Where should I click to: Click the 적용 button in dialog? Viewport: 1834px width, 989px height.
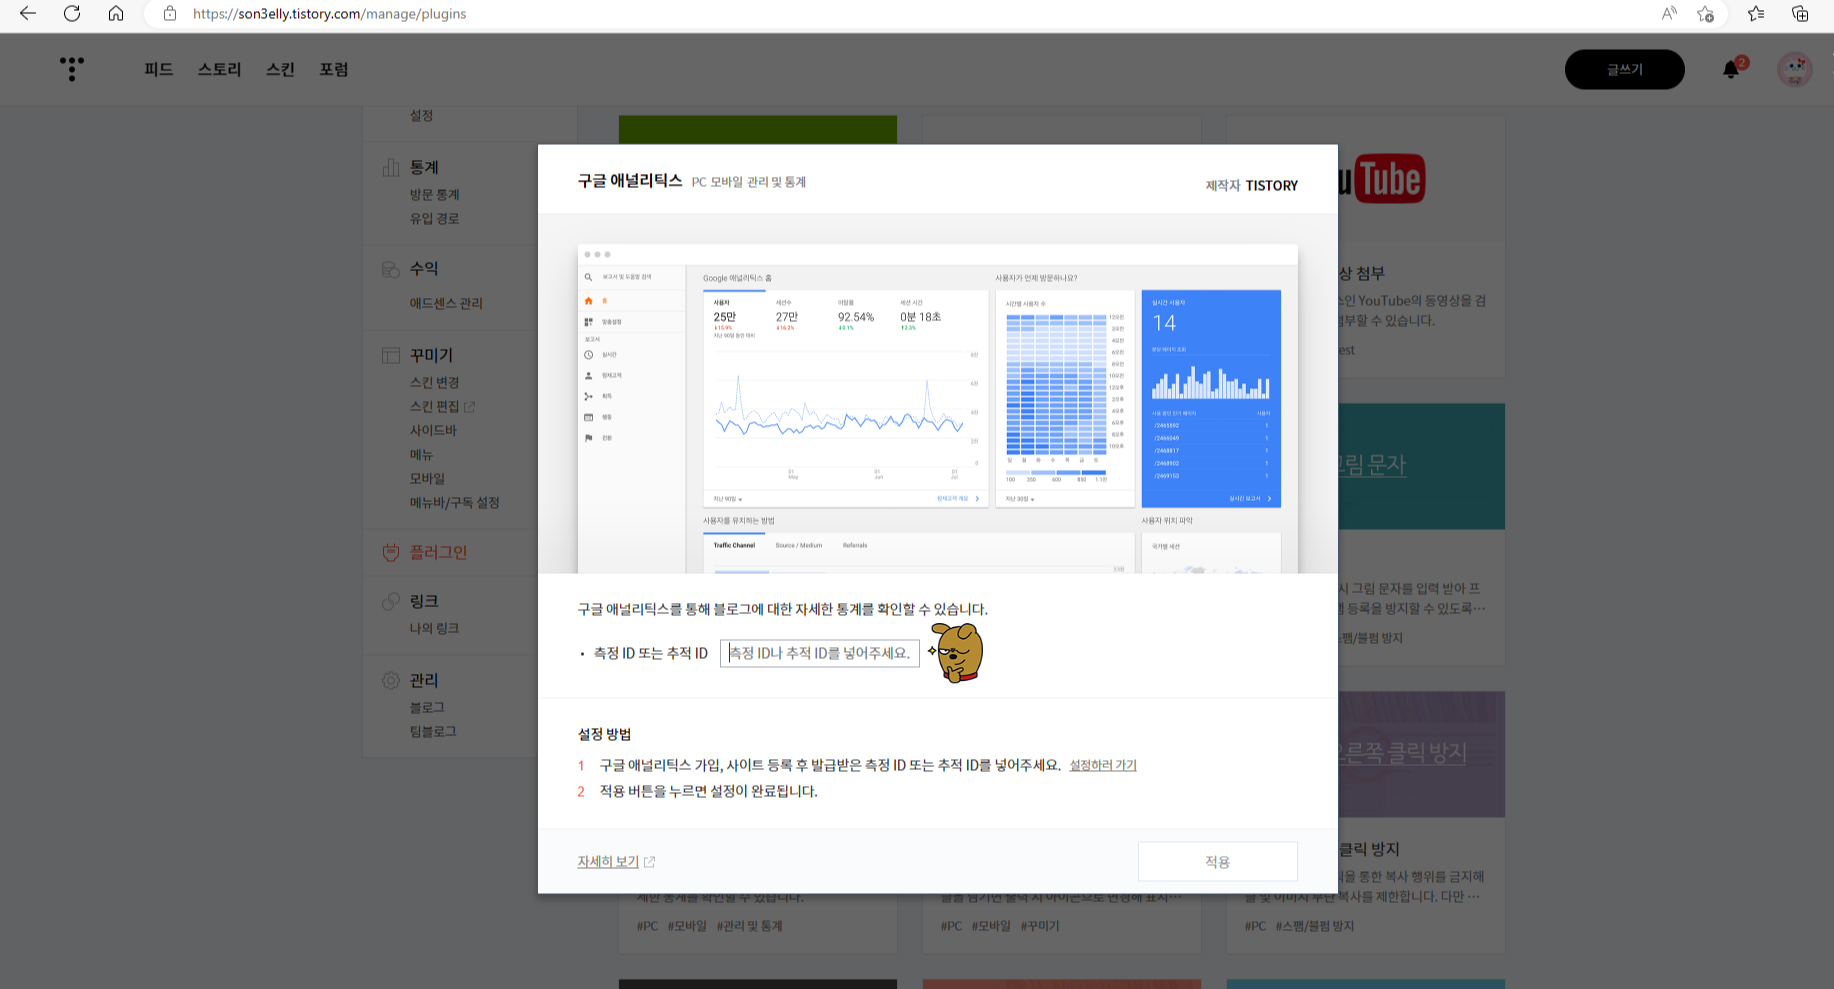(x=1217, y=861)
